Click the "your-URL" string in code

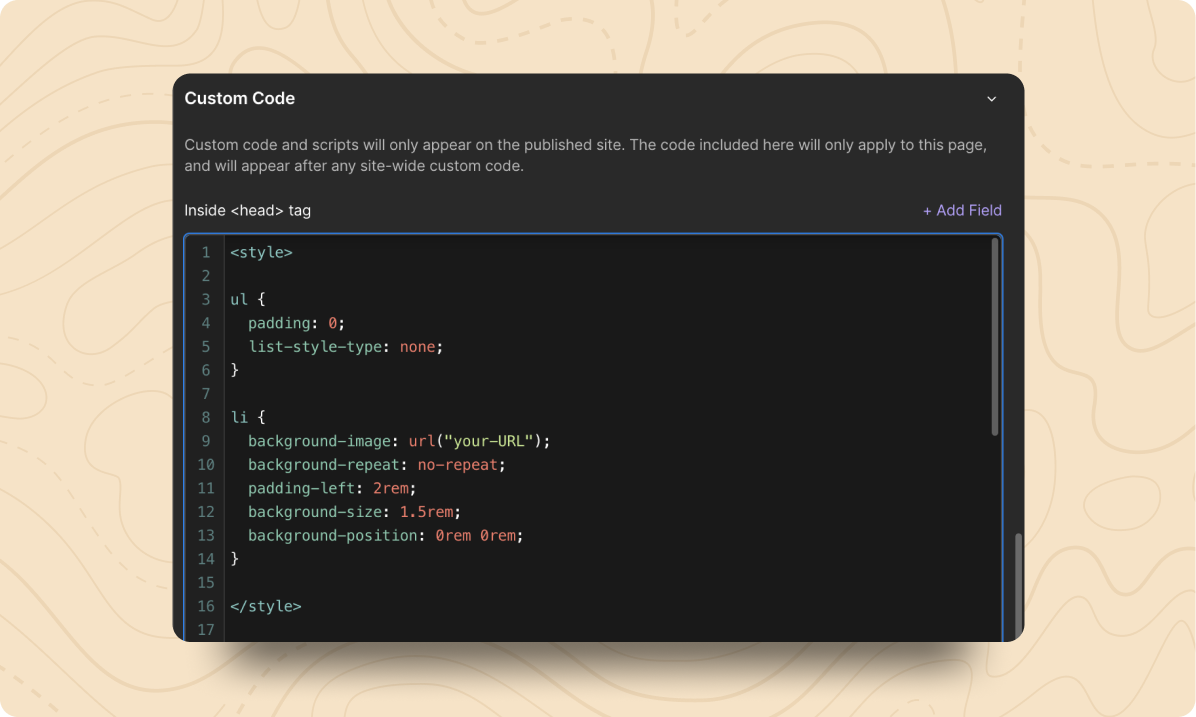(488, 442)
